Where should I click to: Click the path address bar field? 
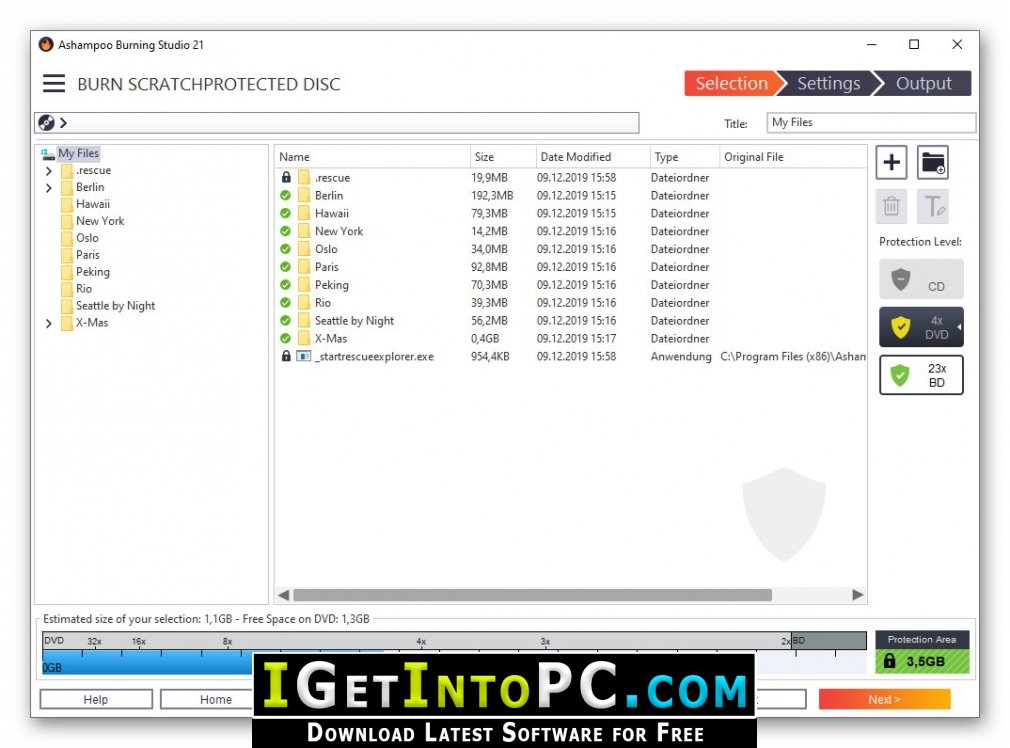click(x=337, y=122)
